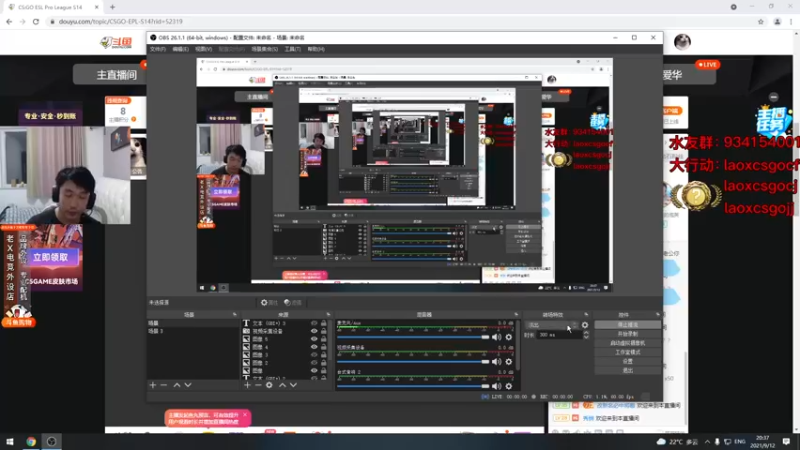800x450 pixels.
Task: Click transition duration field showing 300 ms
Action: 559,335
